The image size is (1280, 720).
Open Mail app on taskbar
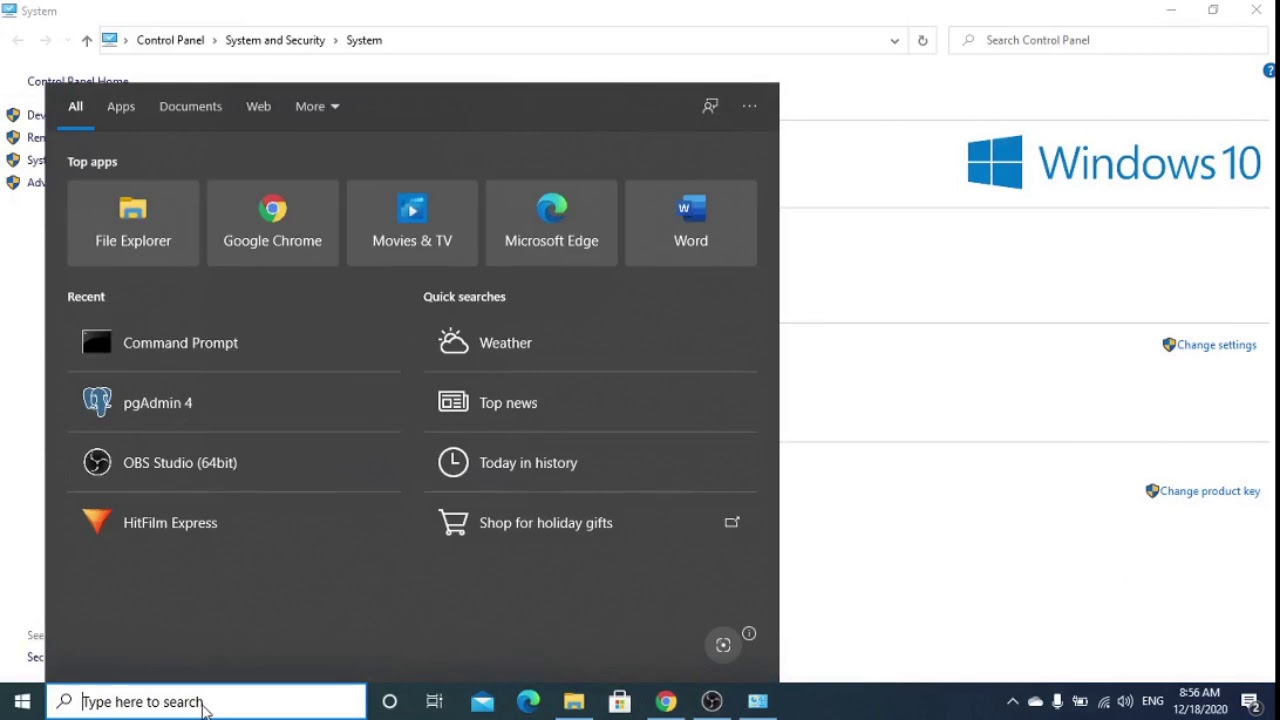point(482,702)
